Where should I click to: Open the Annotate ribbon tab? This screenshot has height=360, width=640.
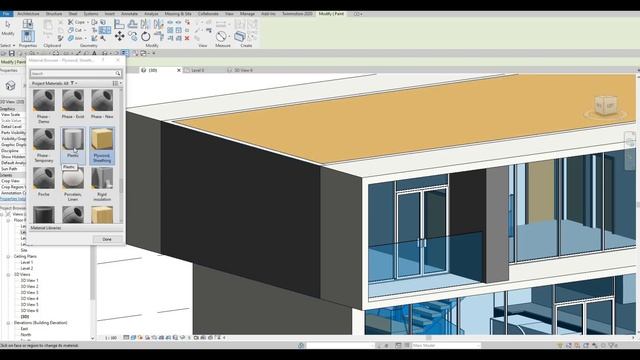129,14
